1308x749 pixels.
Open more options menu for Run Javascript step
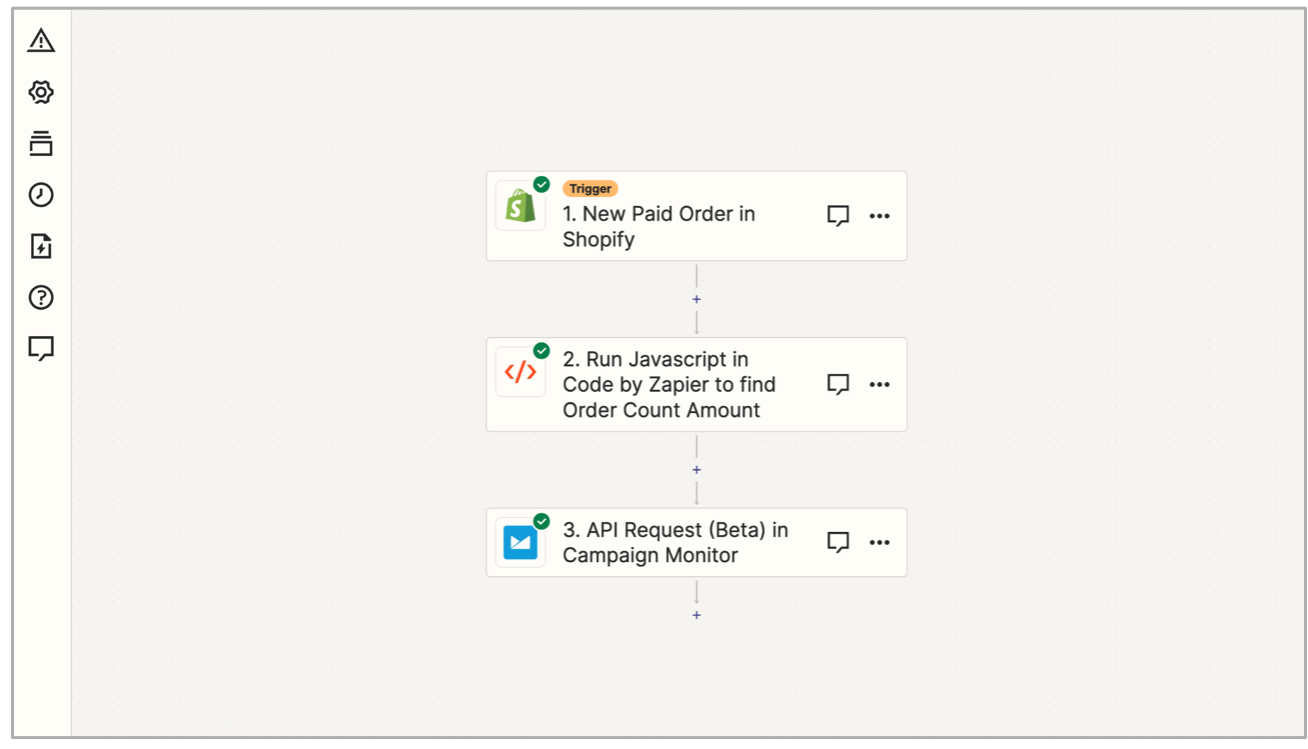879,384
